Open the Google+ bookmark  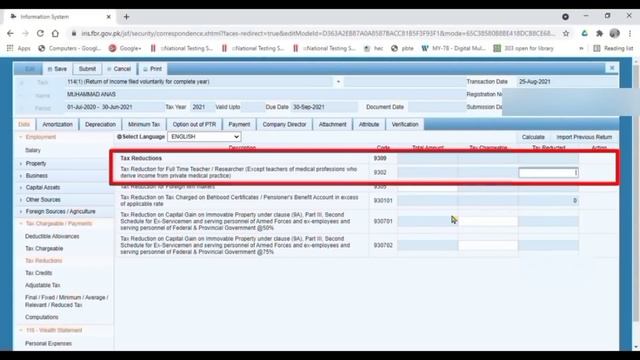coord(124,48)
